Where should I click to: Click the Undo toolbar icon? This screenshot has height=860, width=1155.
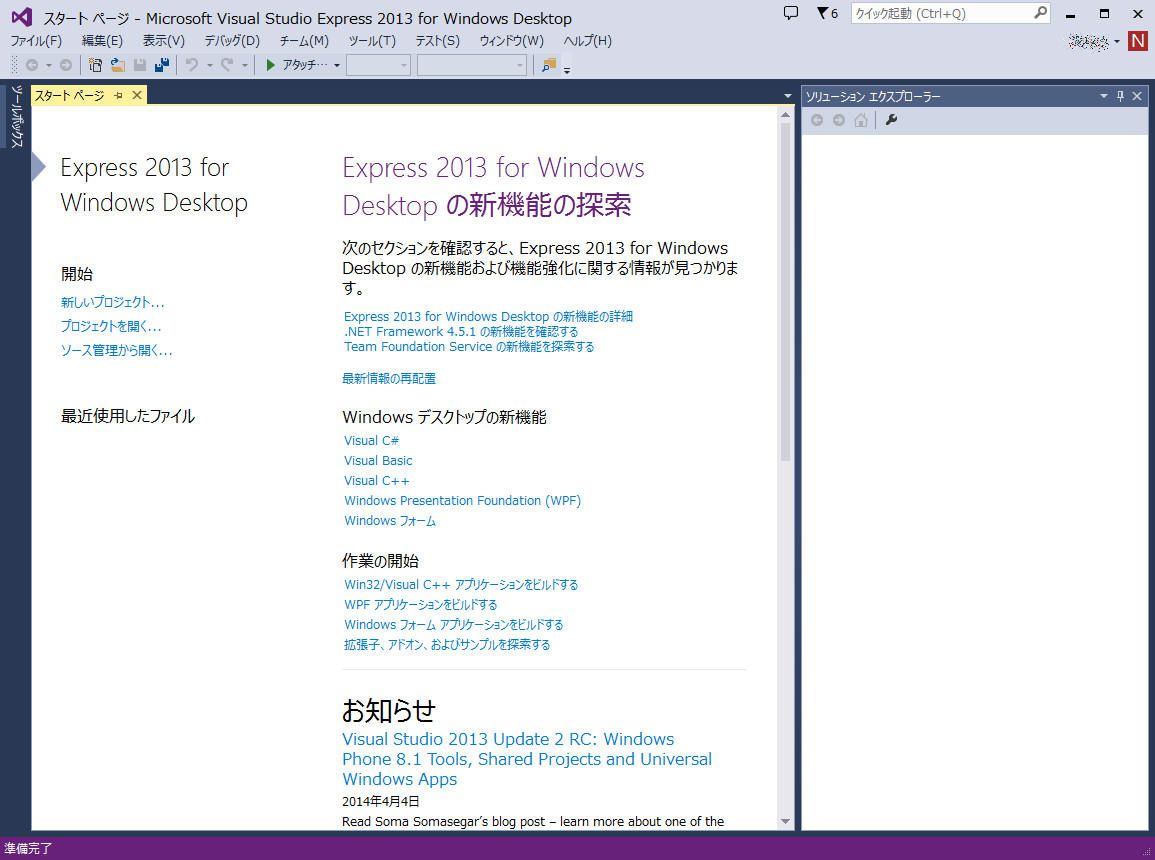tap(192, 65)
